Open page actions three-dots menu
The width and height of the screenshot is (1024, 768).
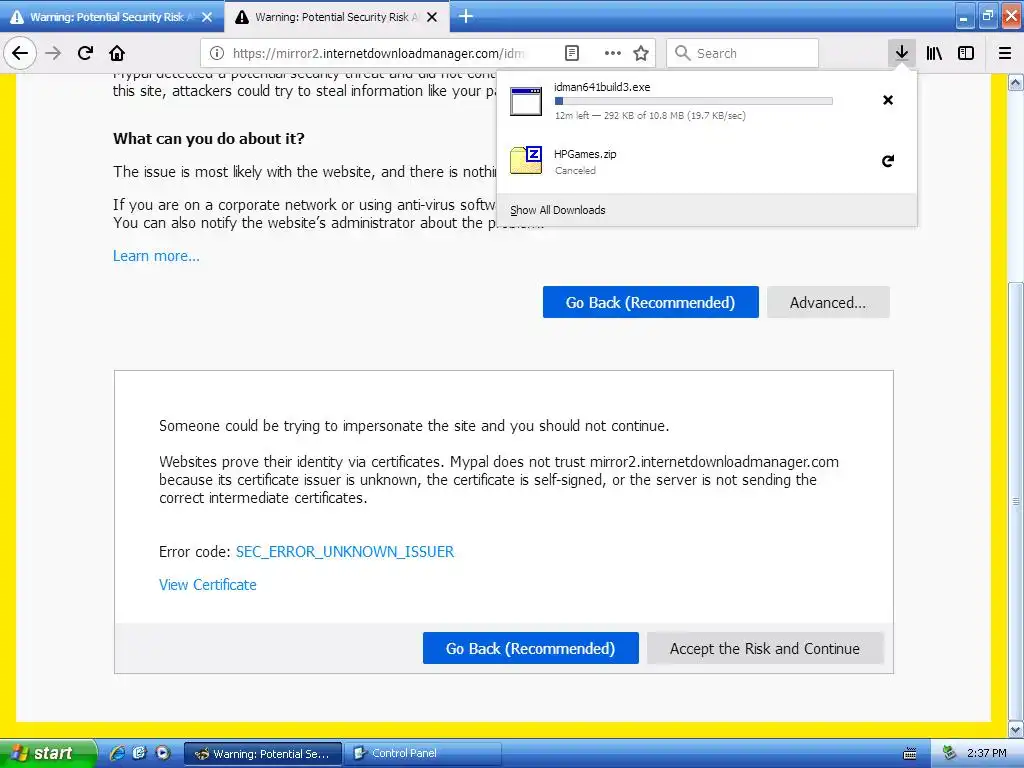613,53
